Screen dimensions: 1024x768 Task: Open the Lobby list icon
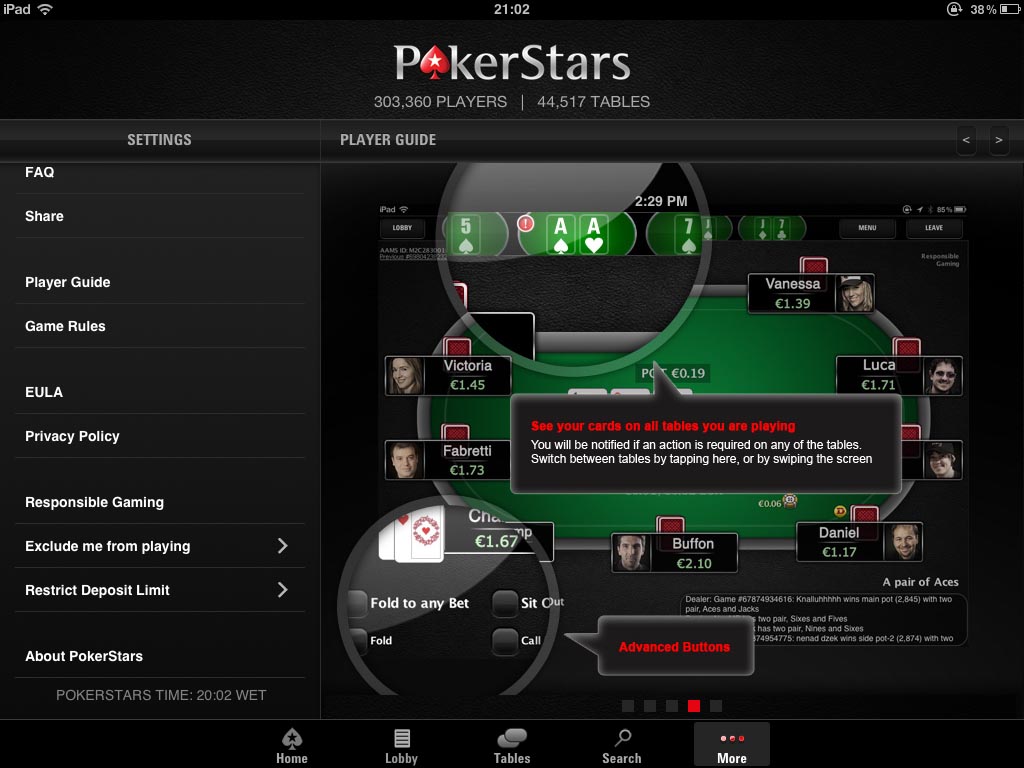pyautogui.click(x=402, y=739)
